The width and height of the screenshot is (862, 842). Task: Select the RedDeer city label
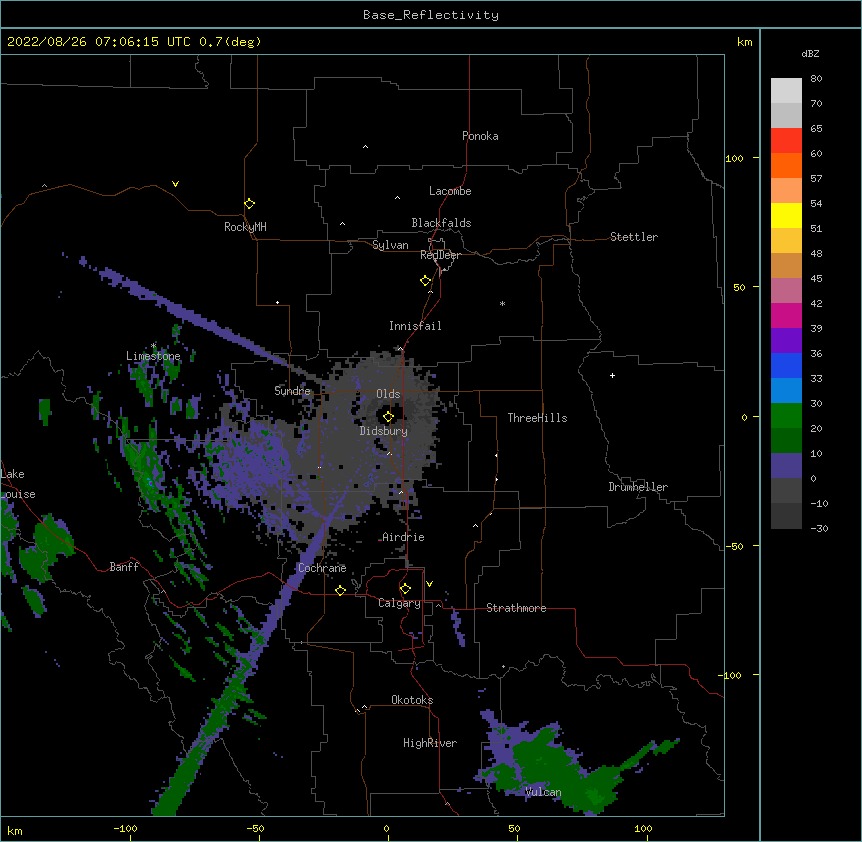tap(440, 255)
